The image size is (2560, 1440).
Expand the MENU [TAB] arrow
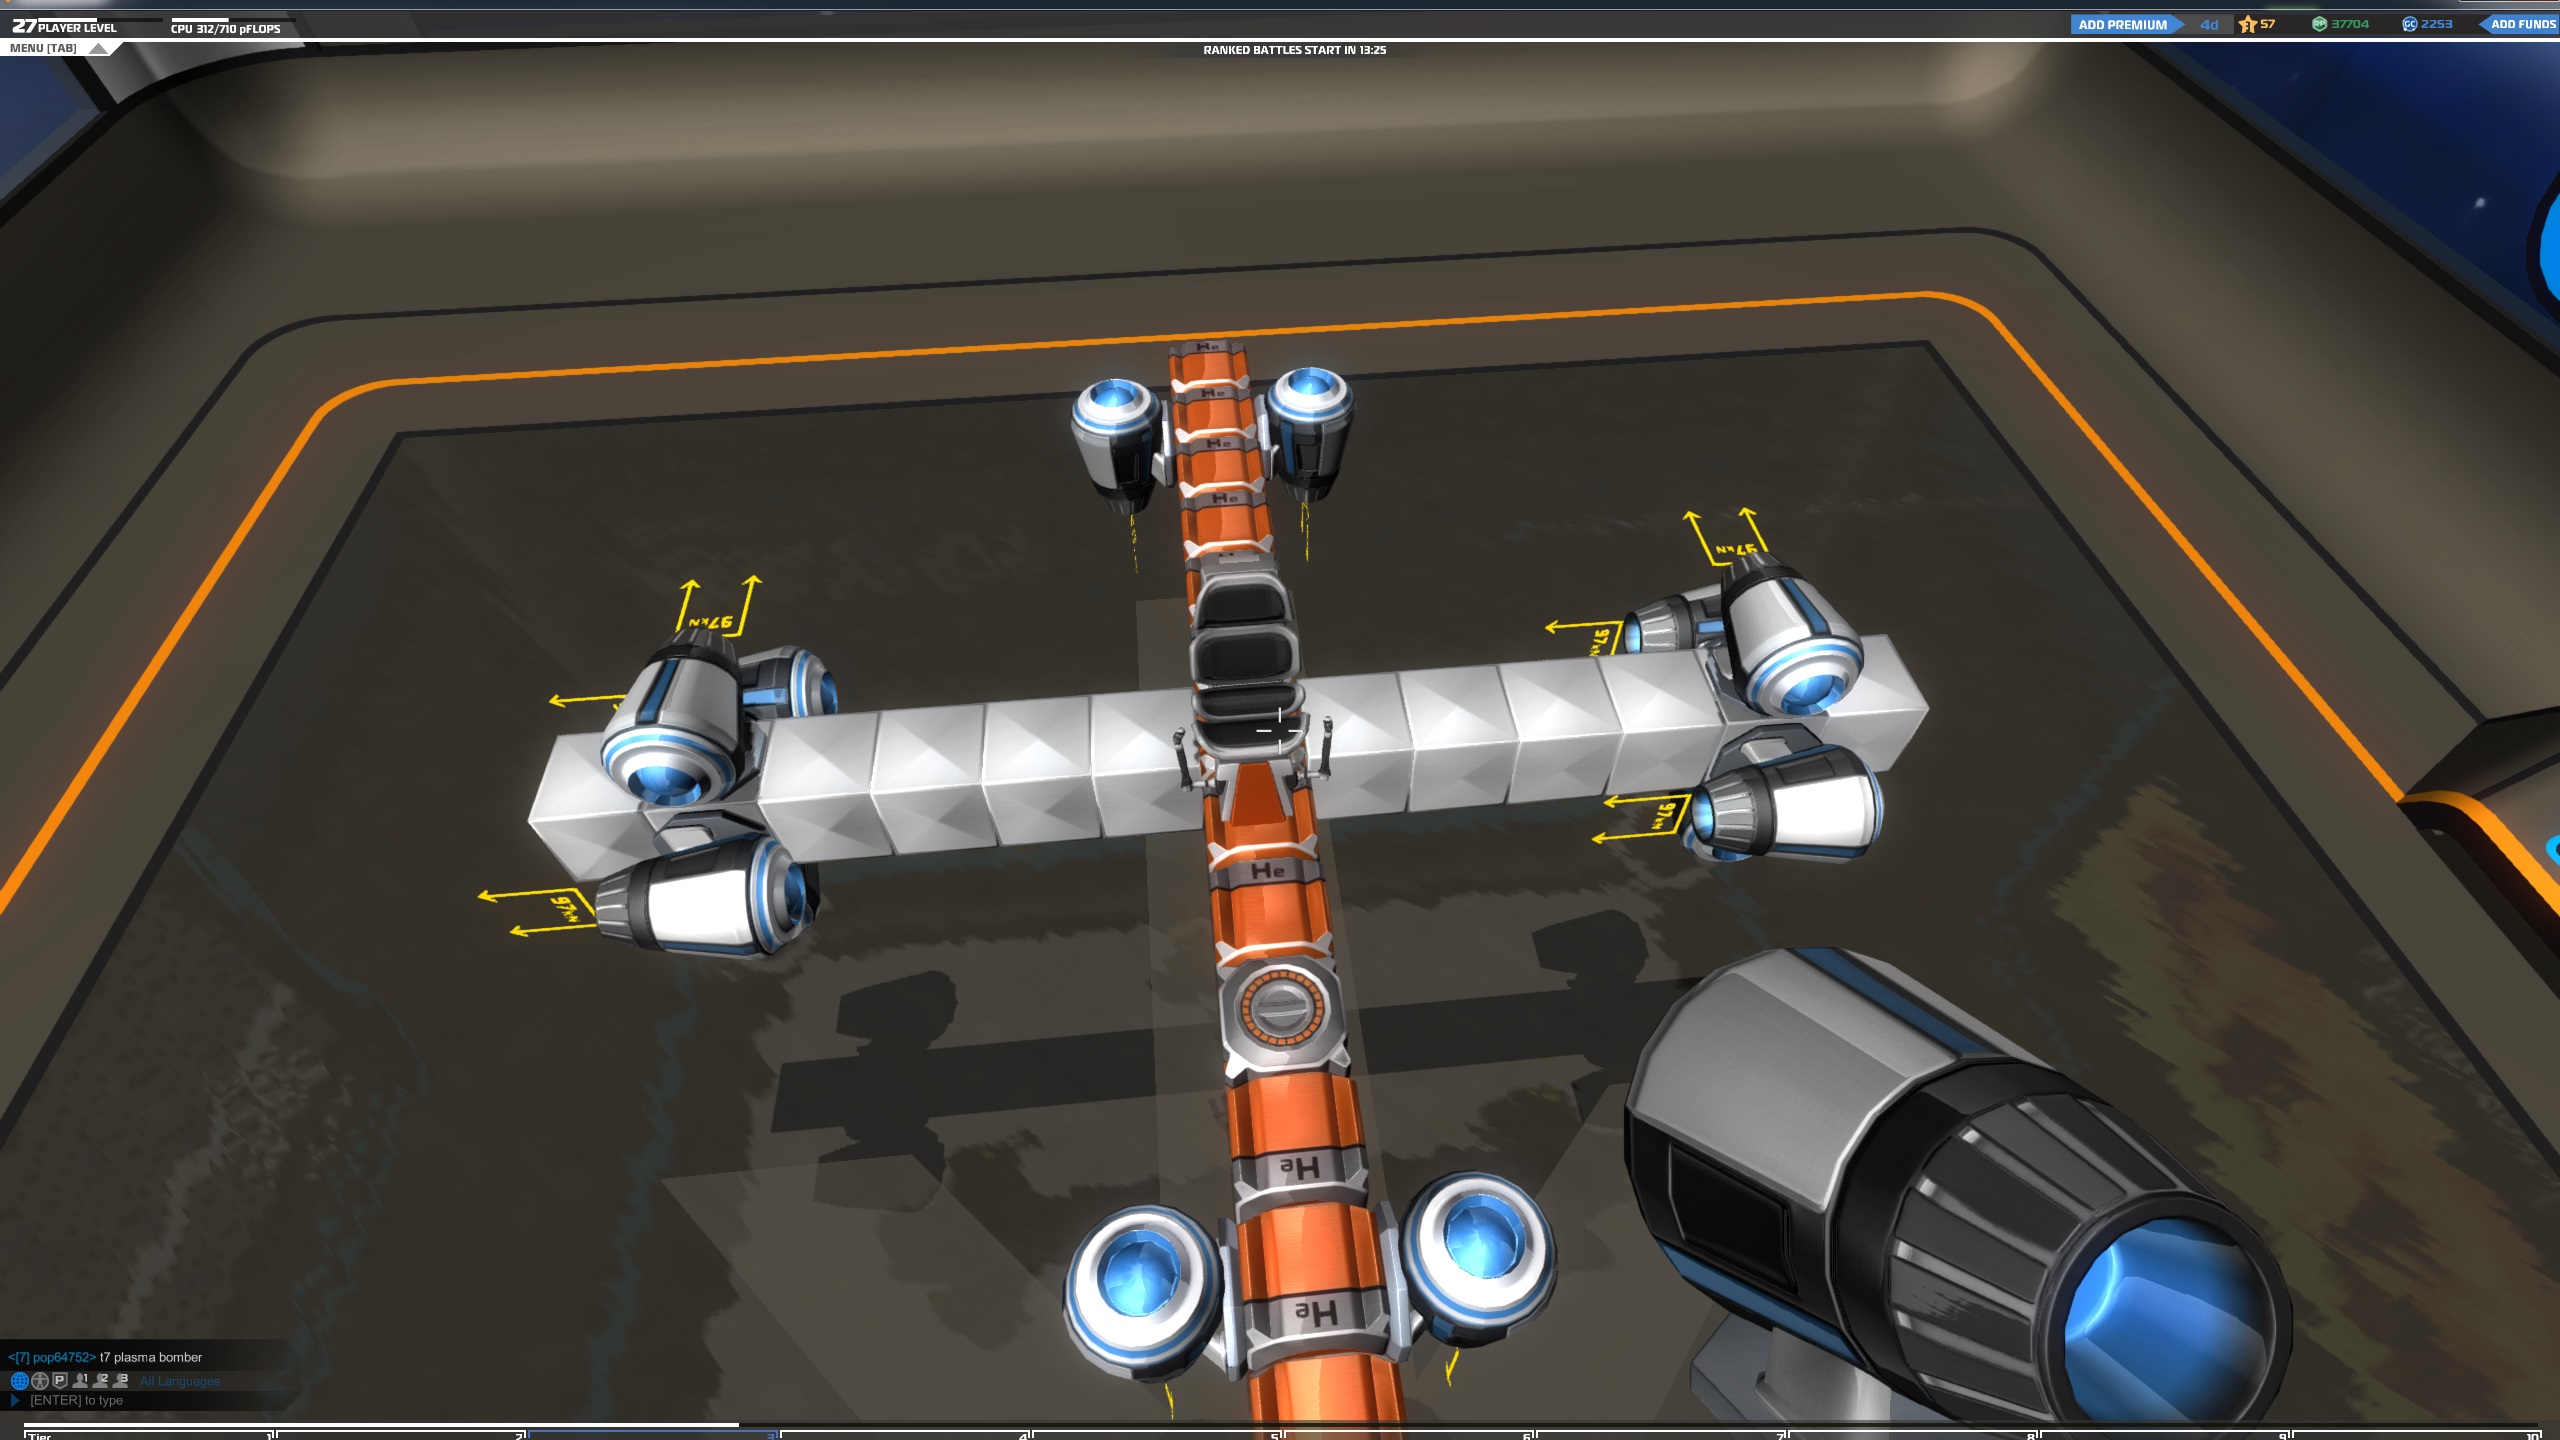pyautogui.click(x=98, y=48)
